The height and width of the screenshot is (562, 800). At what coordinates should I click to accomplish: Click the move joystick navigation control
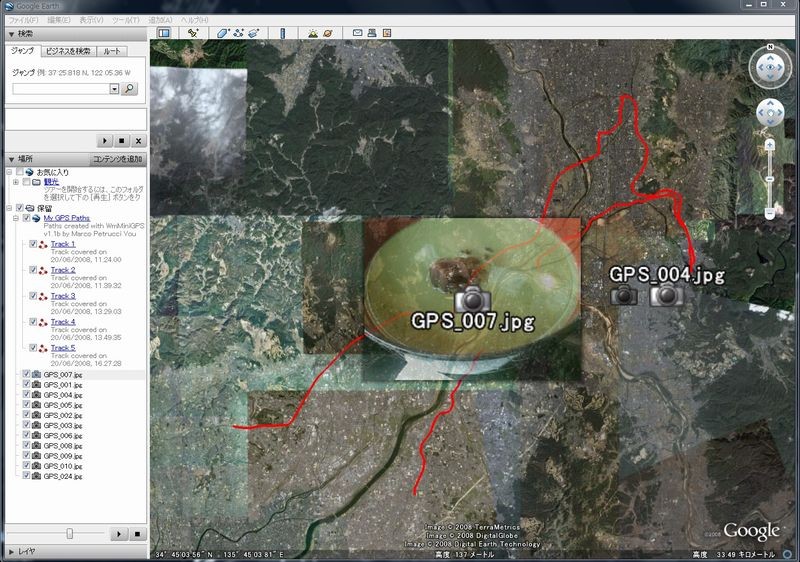(x=770, y=113)
